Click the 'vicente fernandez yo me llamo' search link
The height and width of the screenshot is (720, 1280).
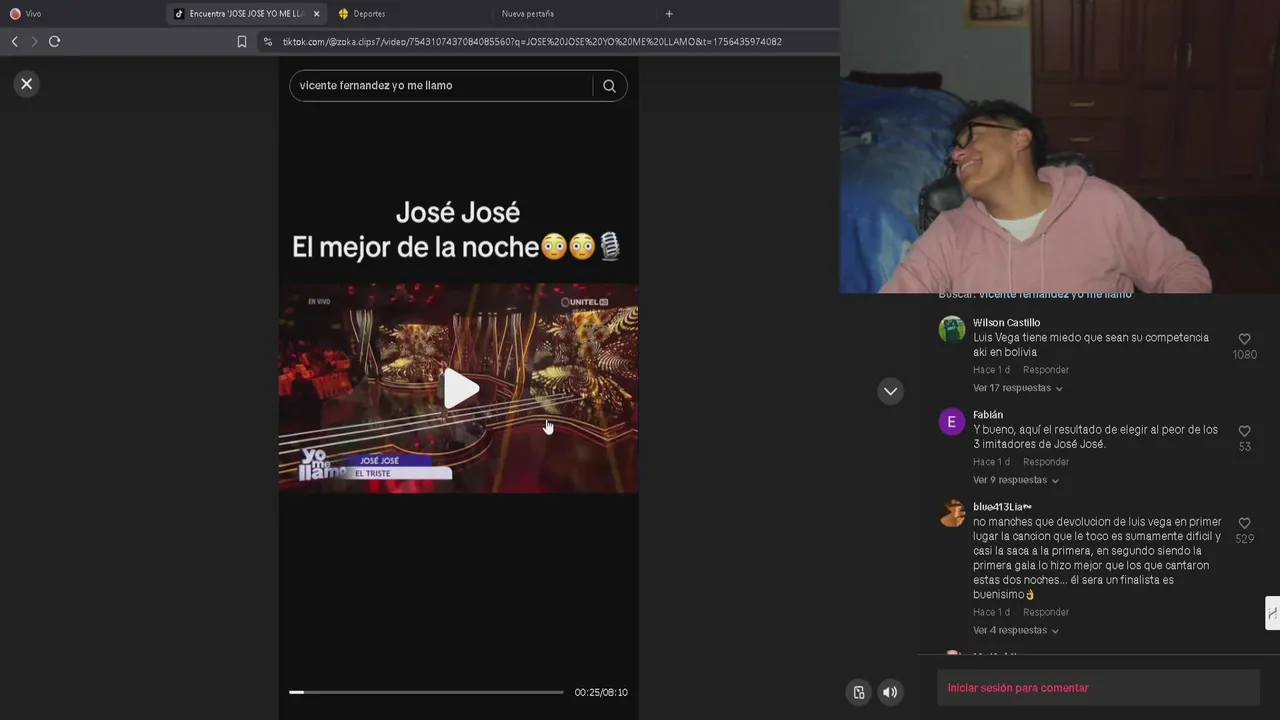[1055, 294]
